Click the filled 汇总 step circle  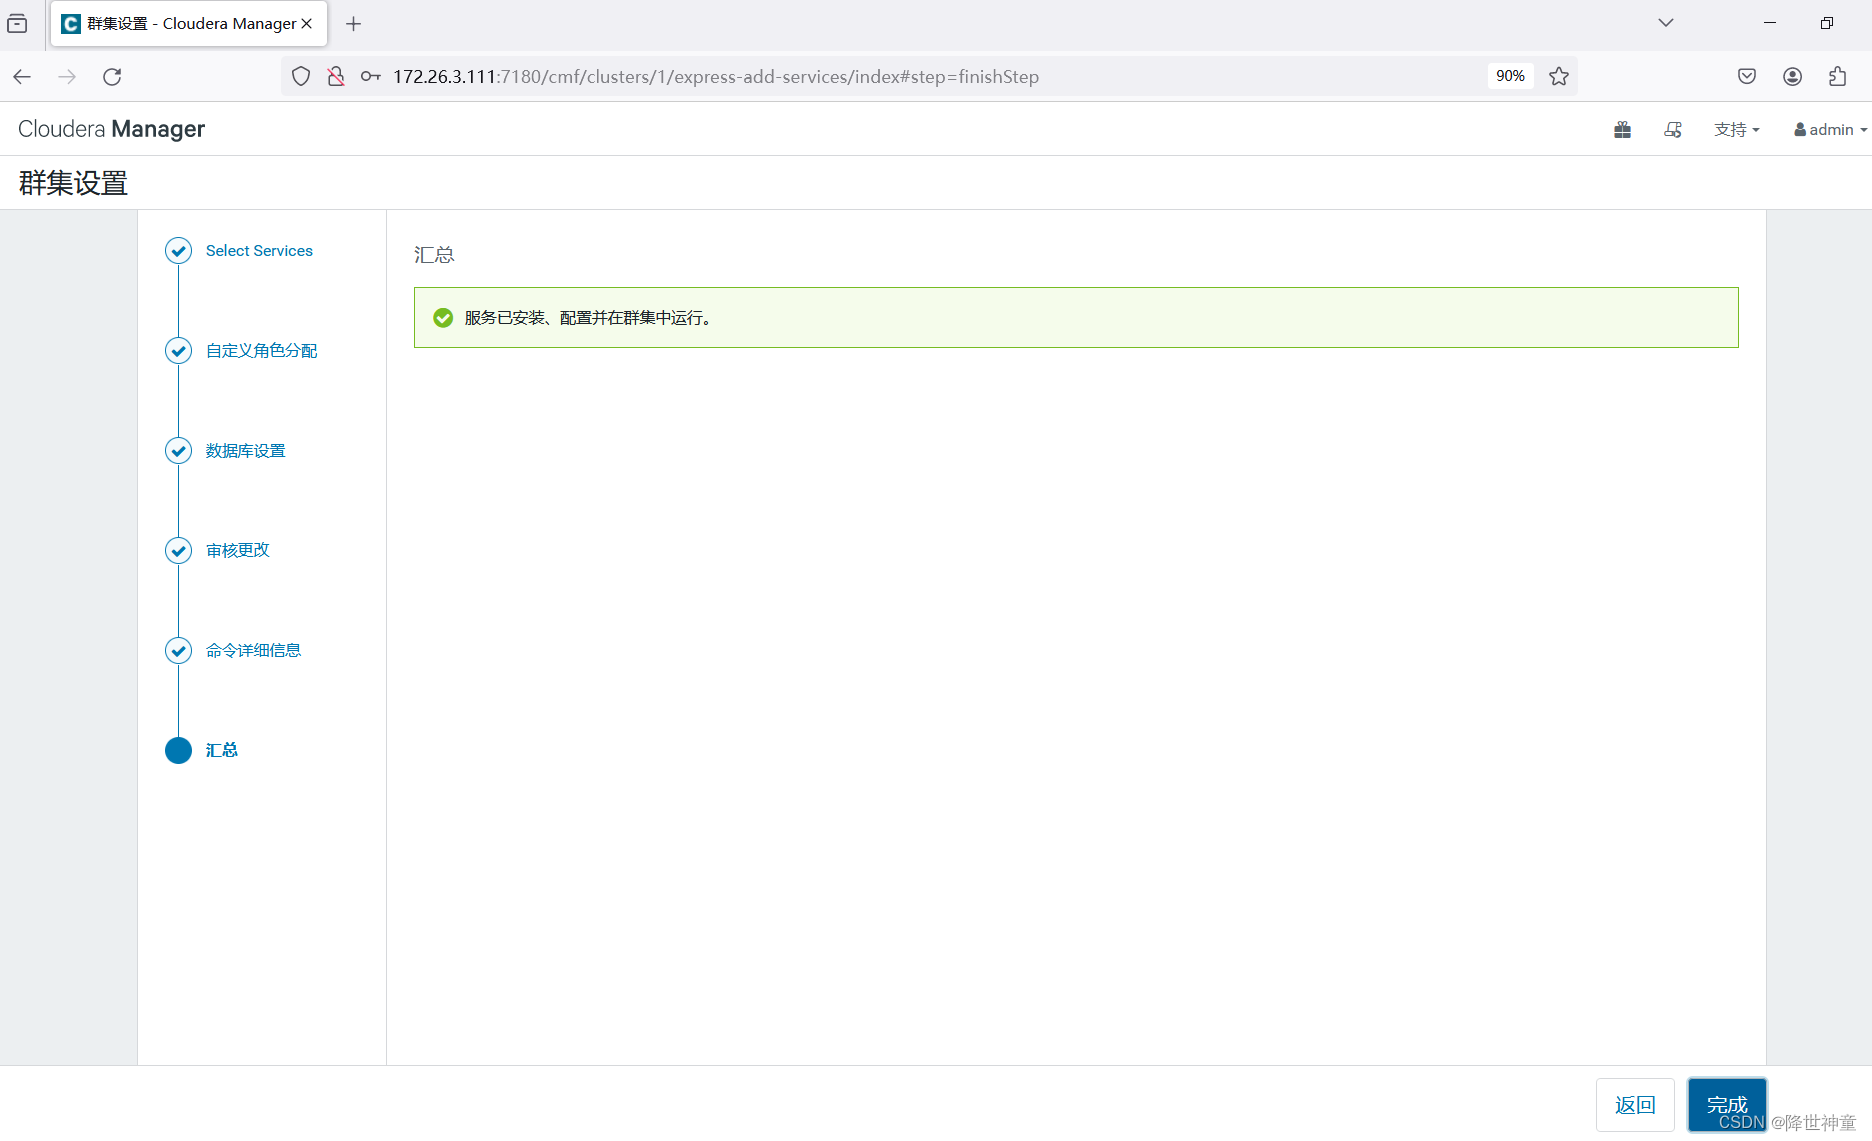[178, 751]
